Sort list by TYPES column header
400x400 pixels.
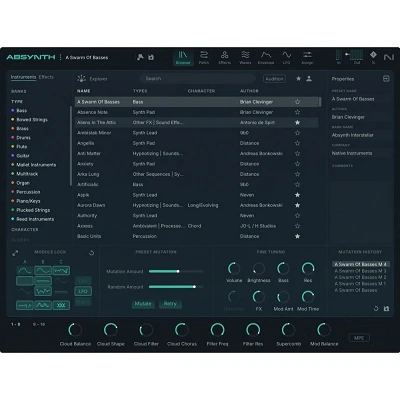point(140,91)
